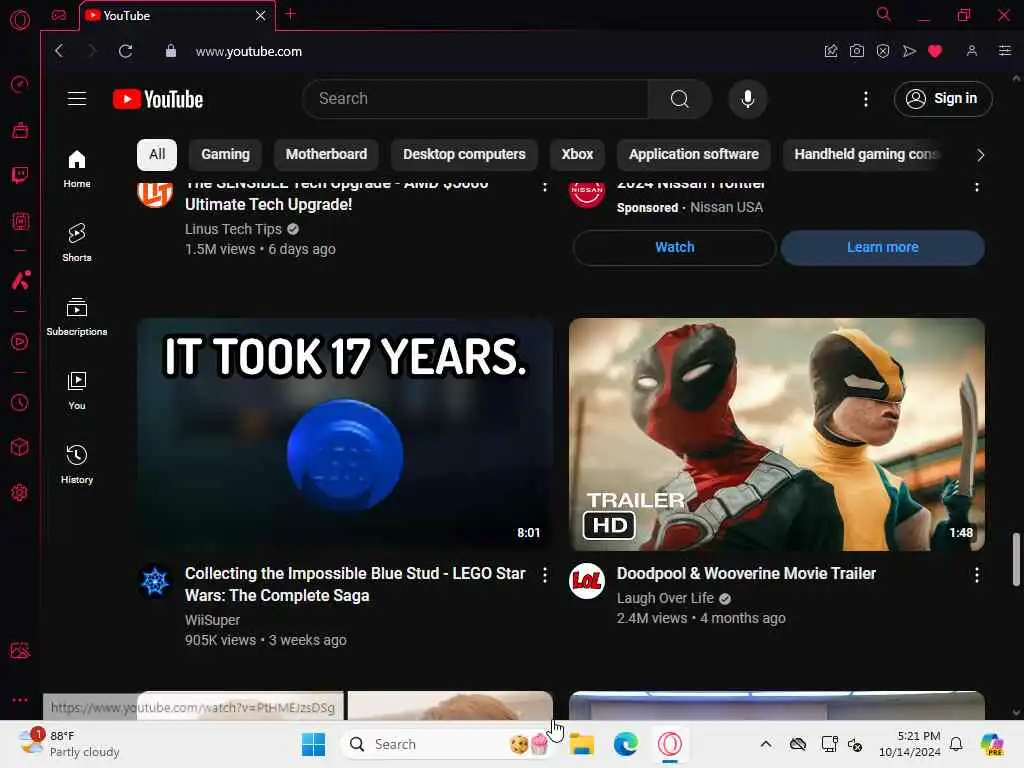Open a new tab with plus button
Image resolution: width=1024 pixels, height=768 pixels.
click(291, 14)
